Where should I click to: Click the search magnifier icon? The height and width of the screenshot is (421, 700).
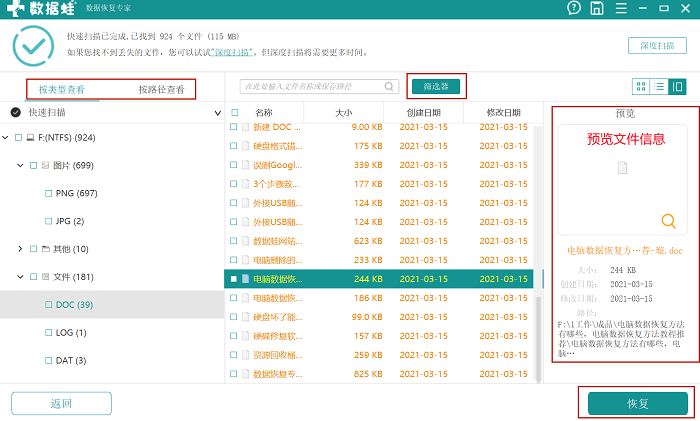[389, 86]
